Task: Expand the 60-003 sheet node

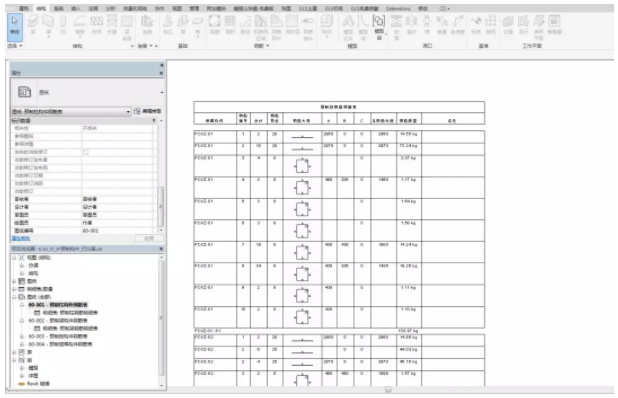Action: [22, 337]
